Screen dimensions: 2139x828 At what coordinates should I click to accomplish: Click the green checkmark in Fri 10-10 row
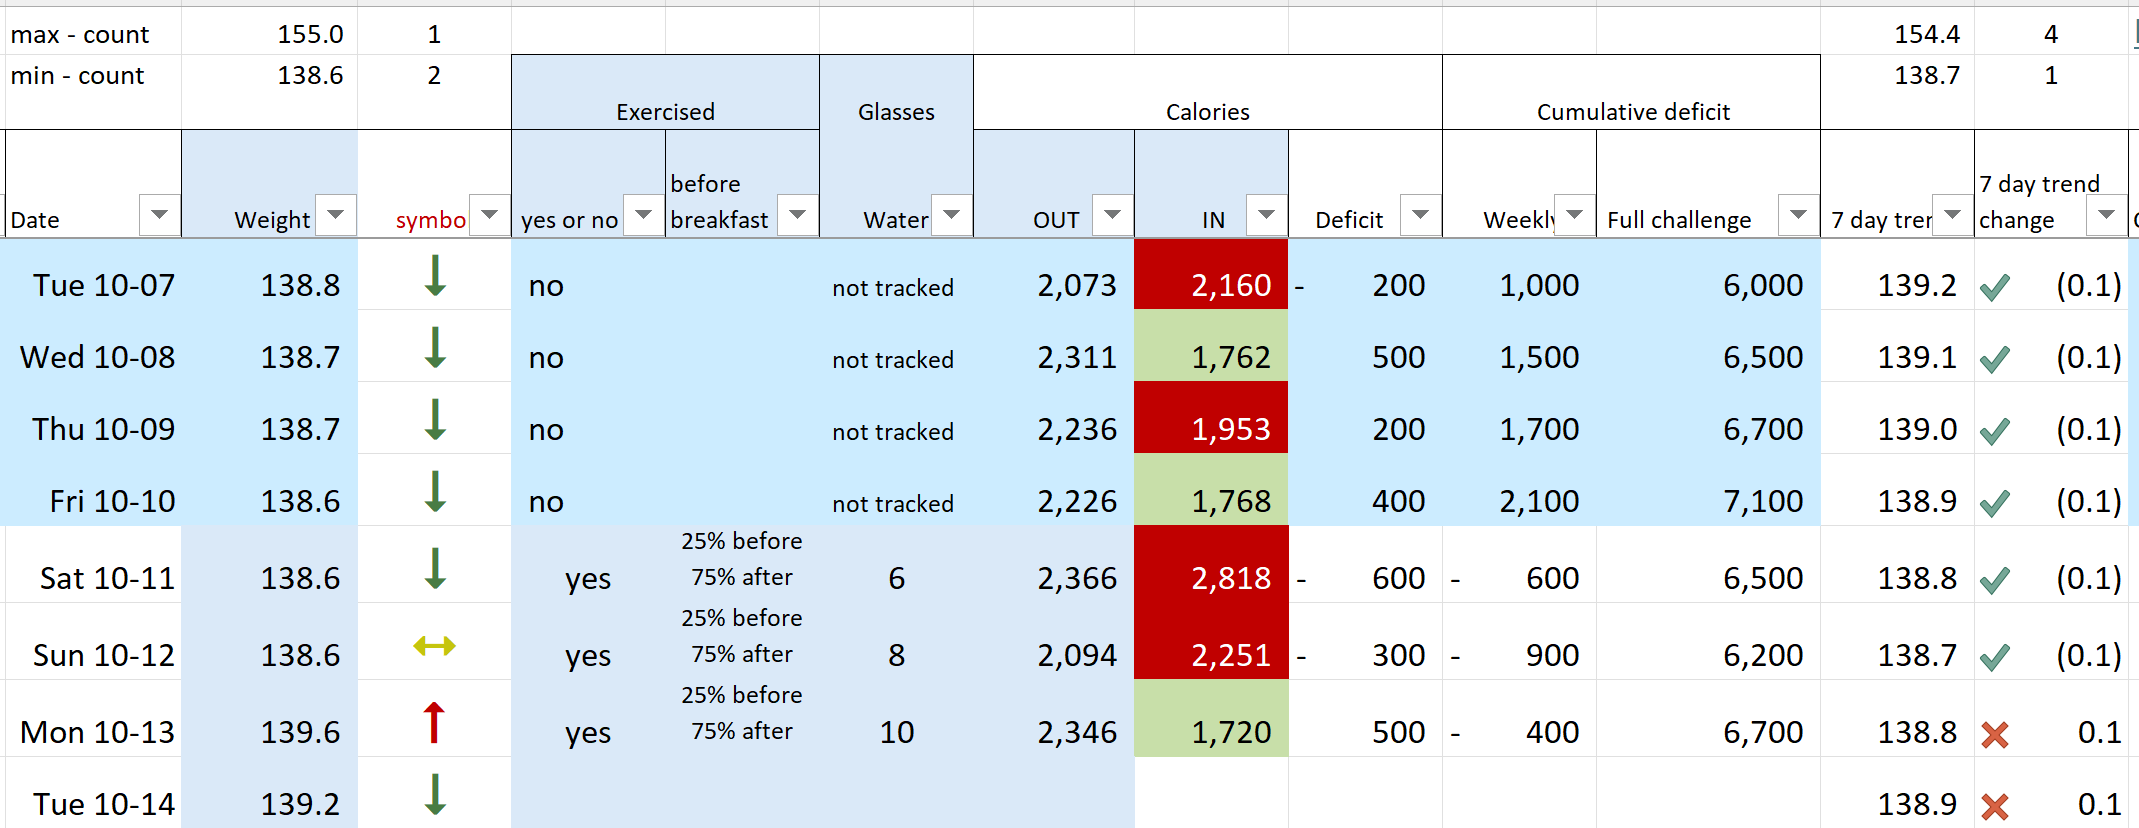[1995, 504]
